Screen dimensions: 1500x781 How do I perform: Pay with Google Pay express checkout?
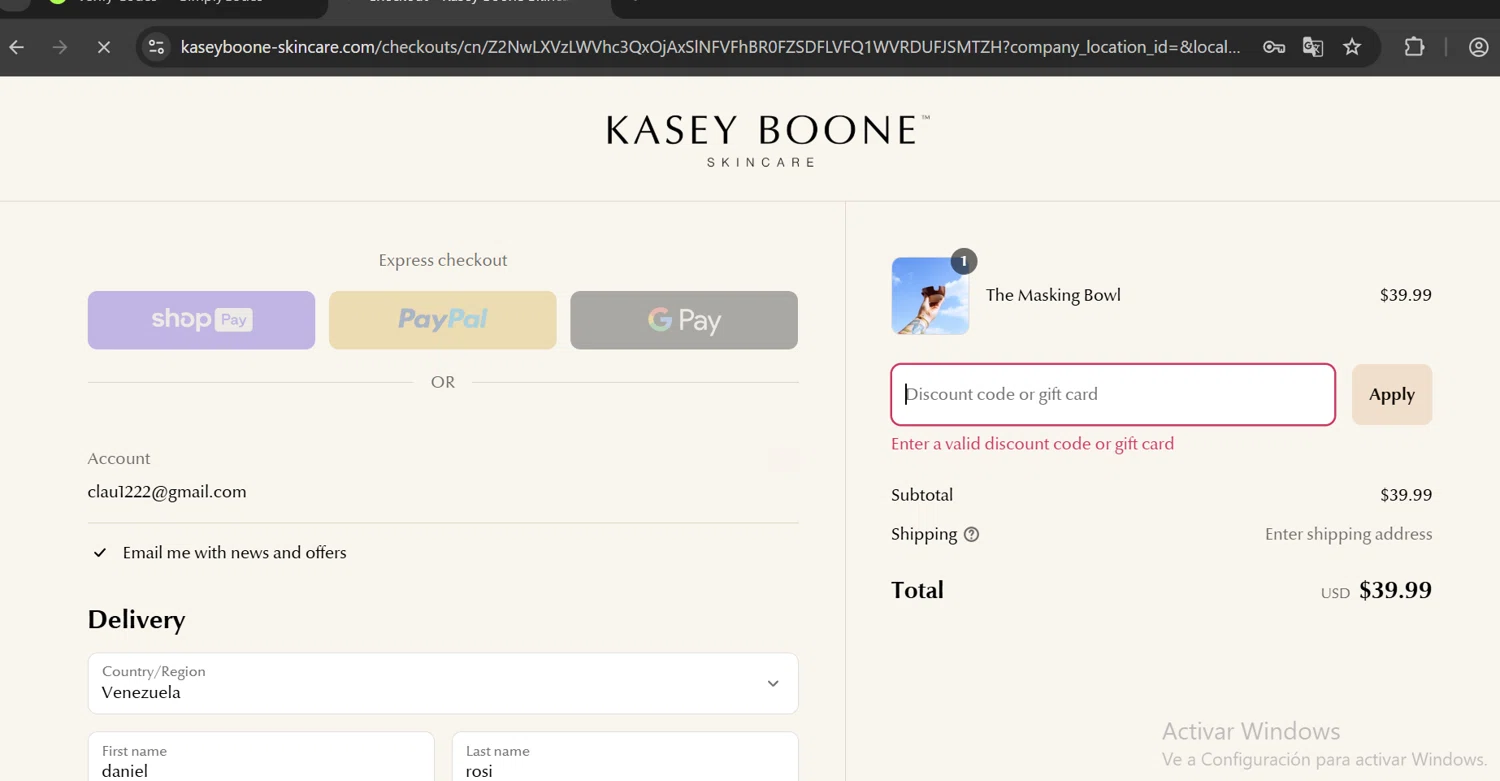pyautogui.click(x=684, y=320)
